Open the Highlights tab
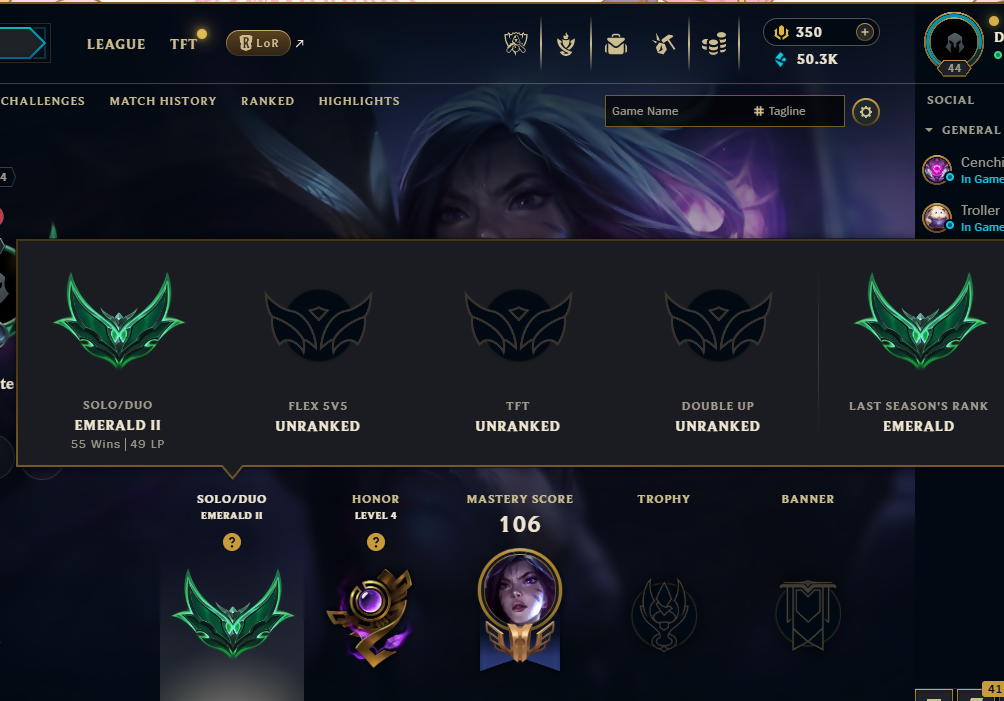Viewport: 1004px width, 701px height. click(359, 101)
